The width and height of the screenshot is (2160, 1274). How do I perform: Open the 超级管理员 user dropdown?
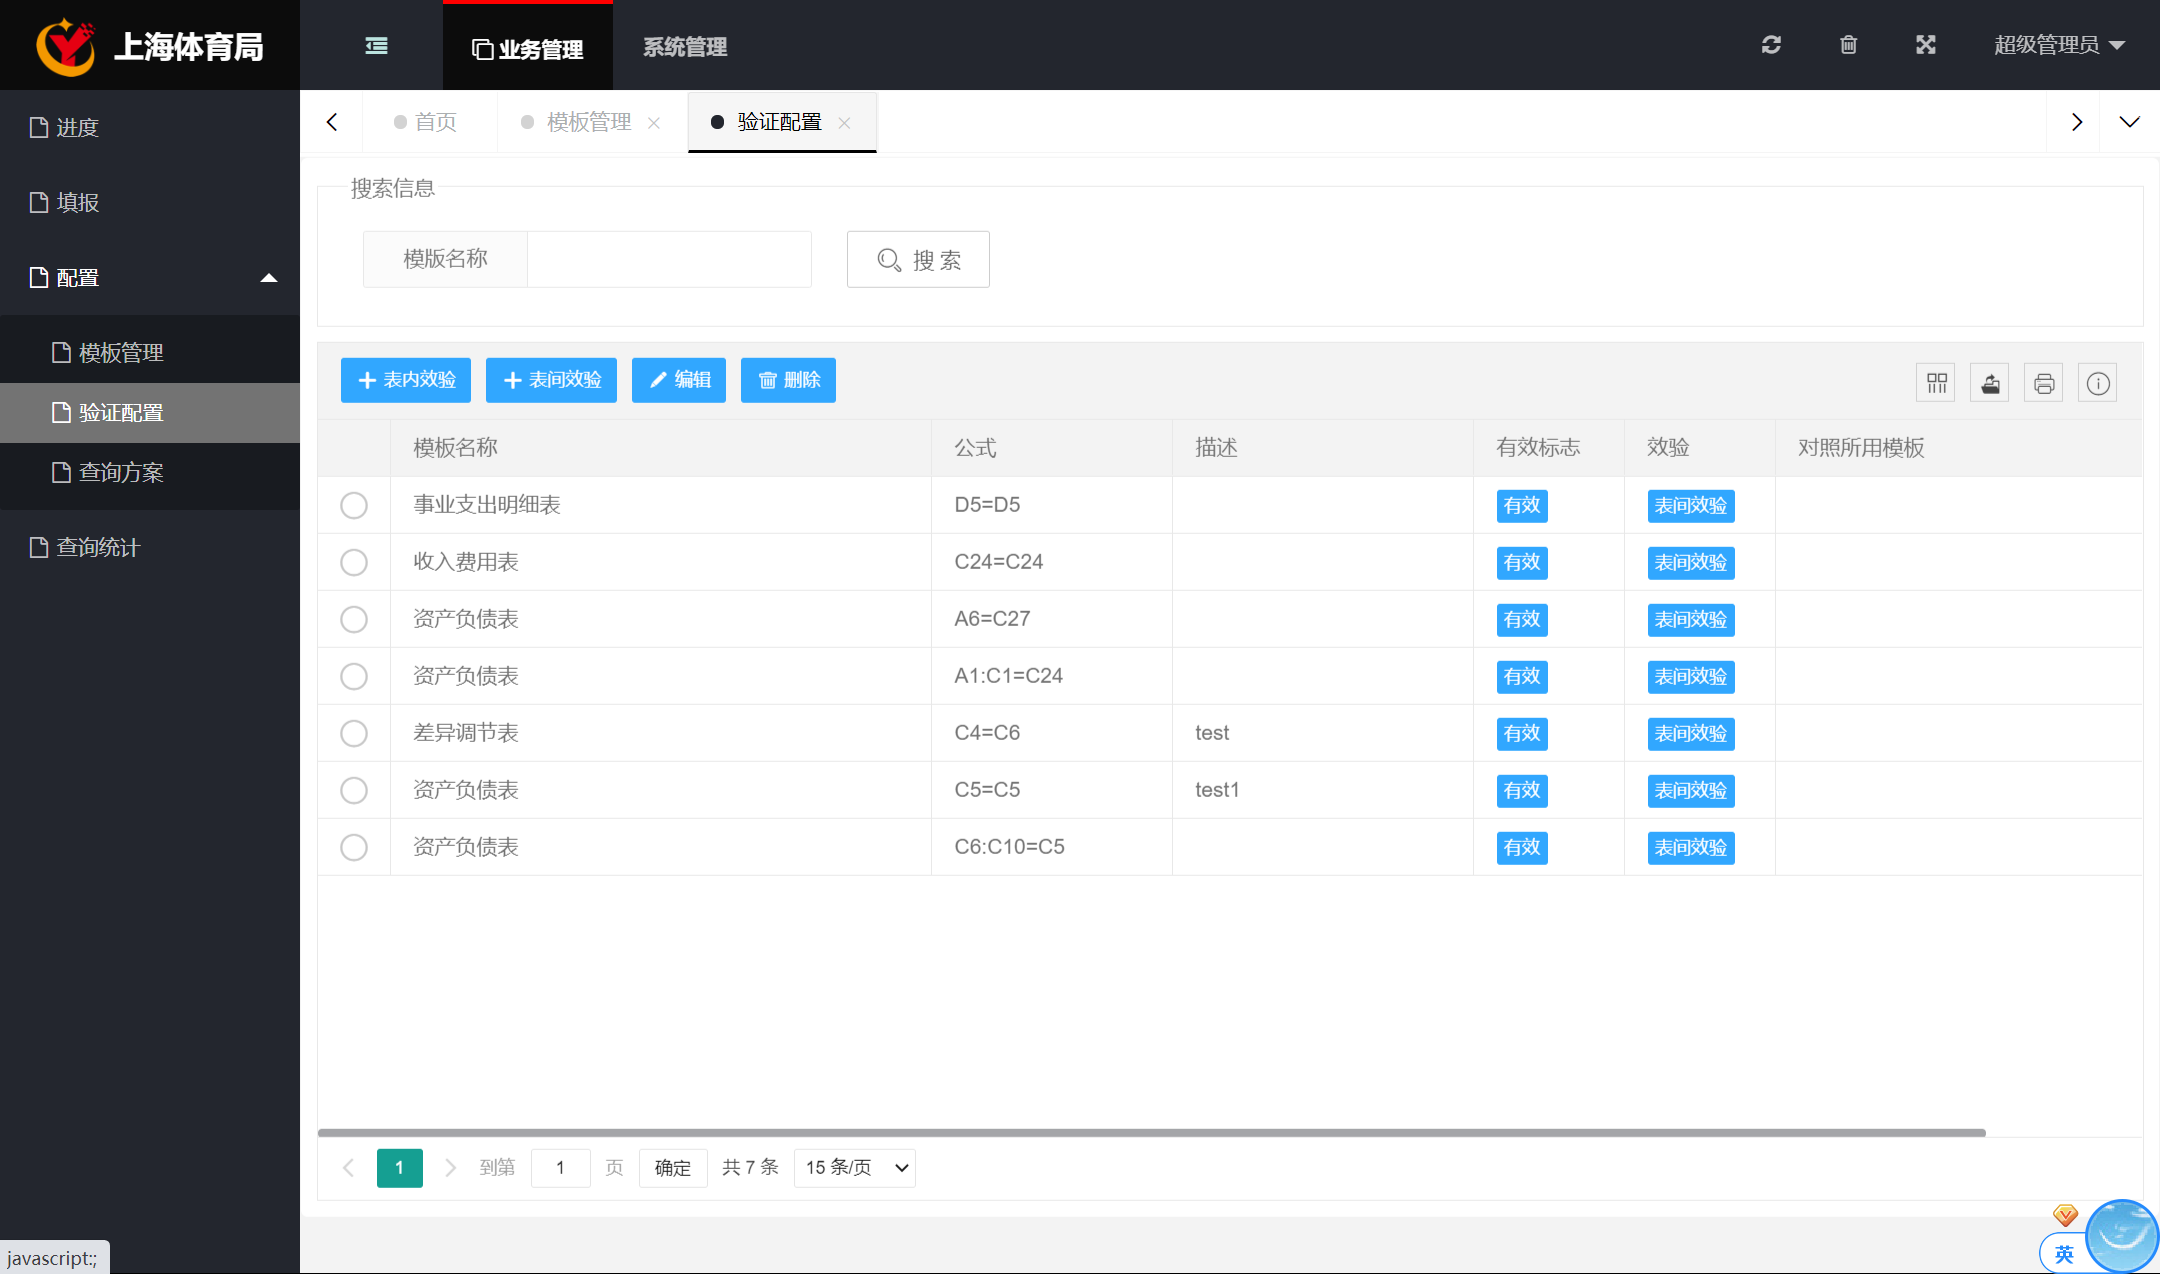click(2059, 45)
